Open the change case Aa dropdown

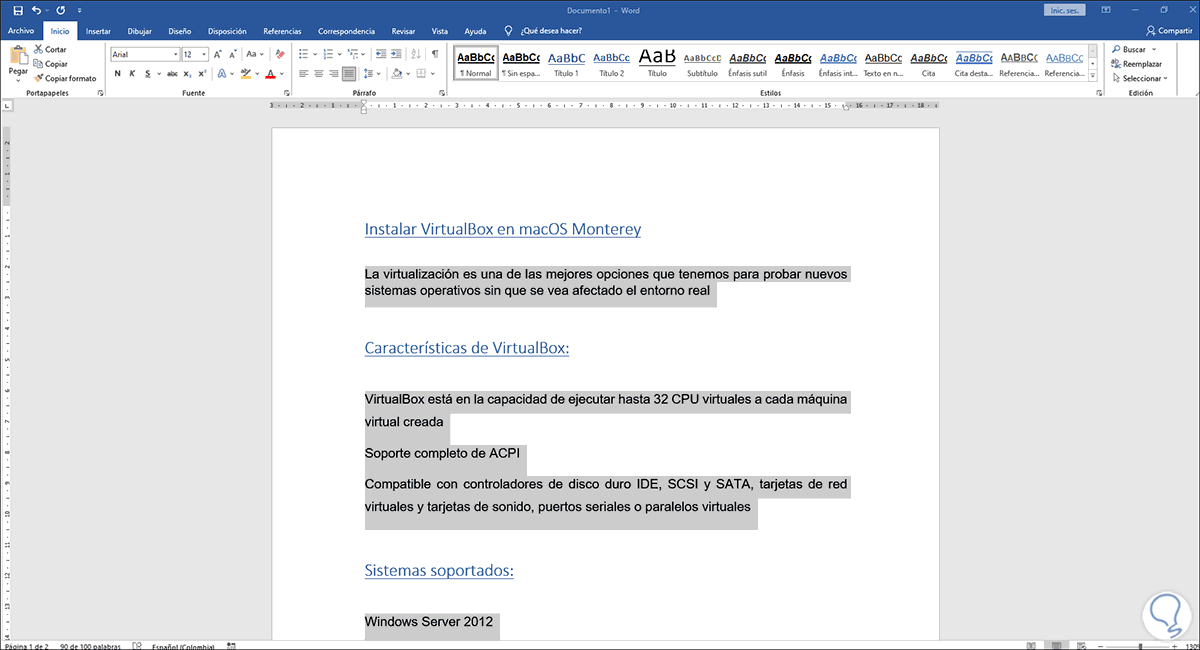255,54
